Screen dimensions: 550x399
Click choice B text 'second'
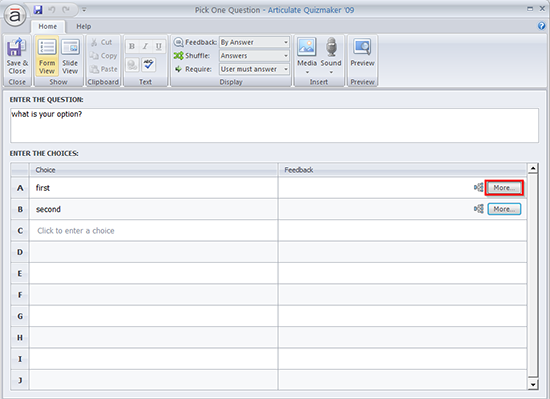click(x=48, y=209)
